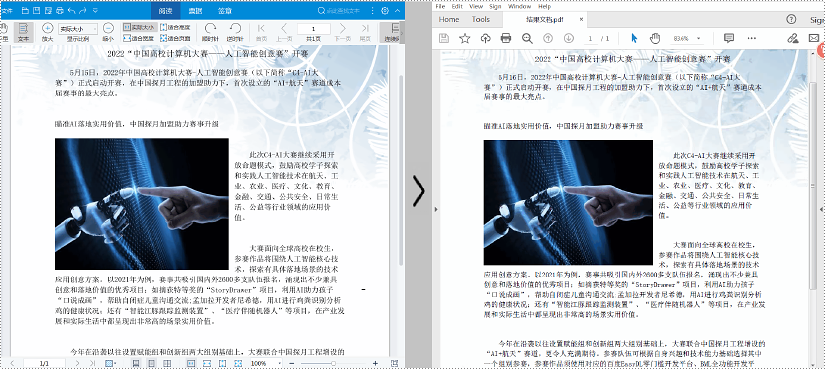
Task: Select the 文本 text selection tool
Action: [23, 32]
